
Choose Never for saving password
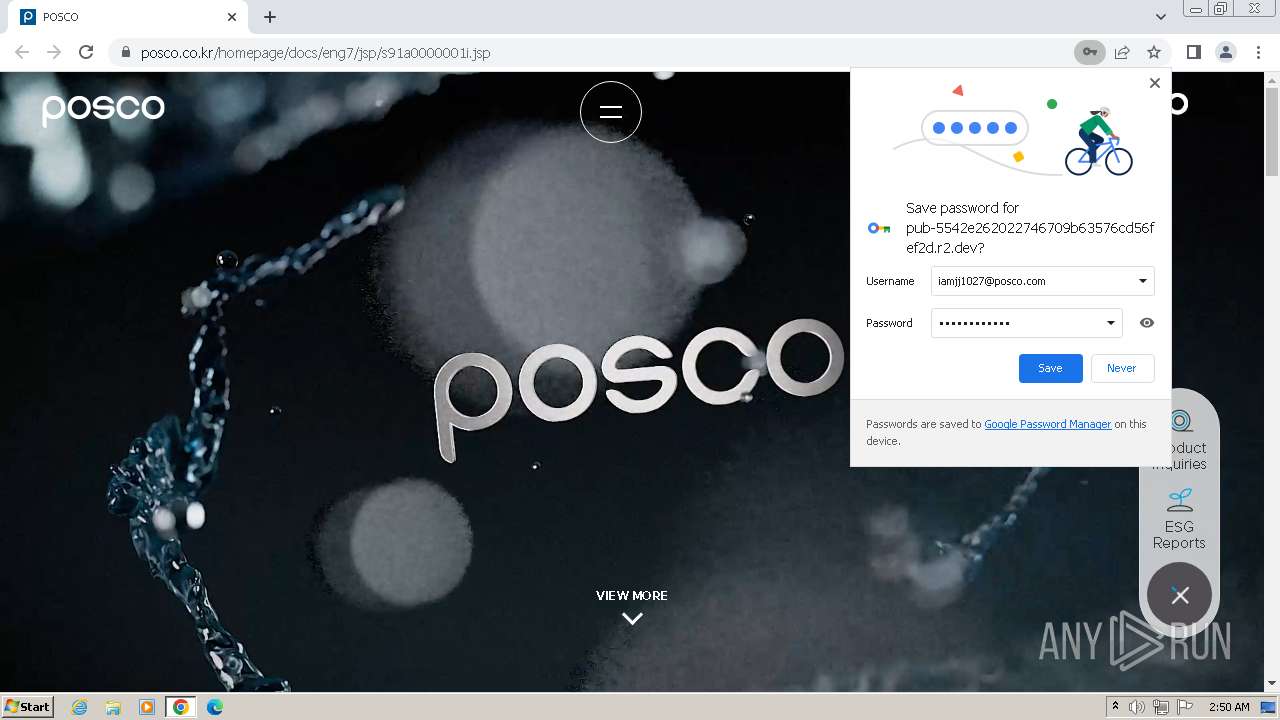[x=1121, y=368]
